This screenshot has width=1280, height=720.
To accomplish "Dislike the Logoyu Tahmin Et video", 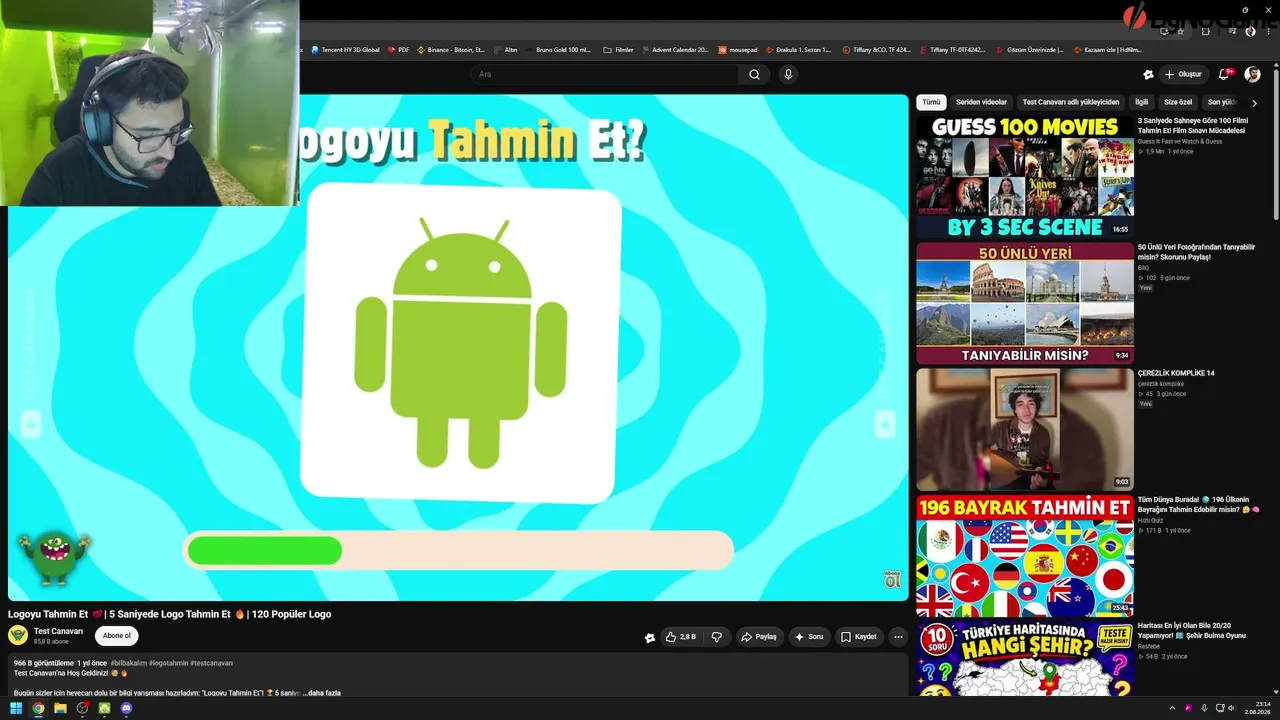I will coord(716,637).
